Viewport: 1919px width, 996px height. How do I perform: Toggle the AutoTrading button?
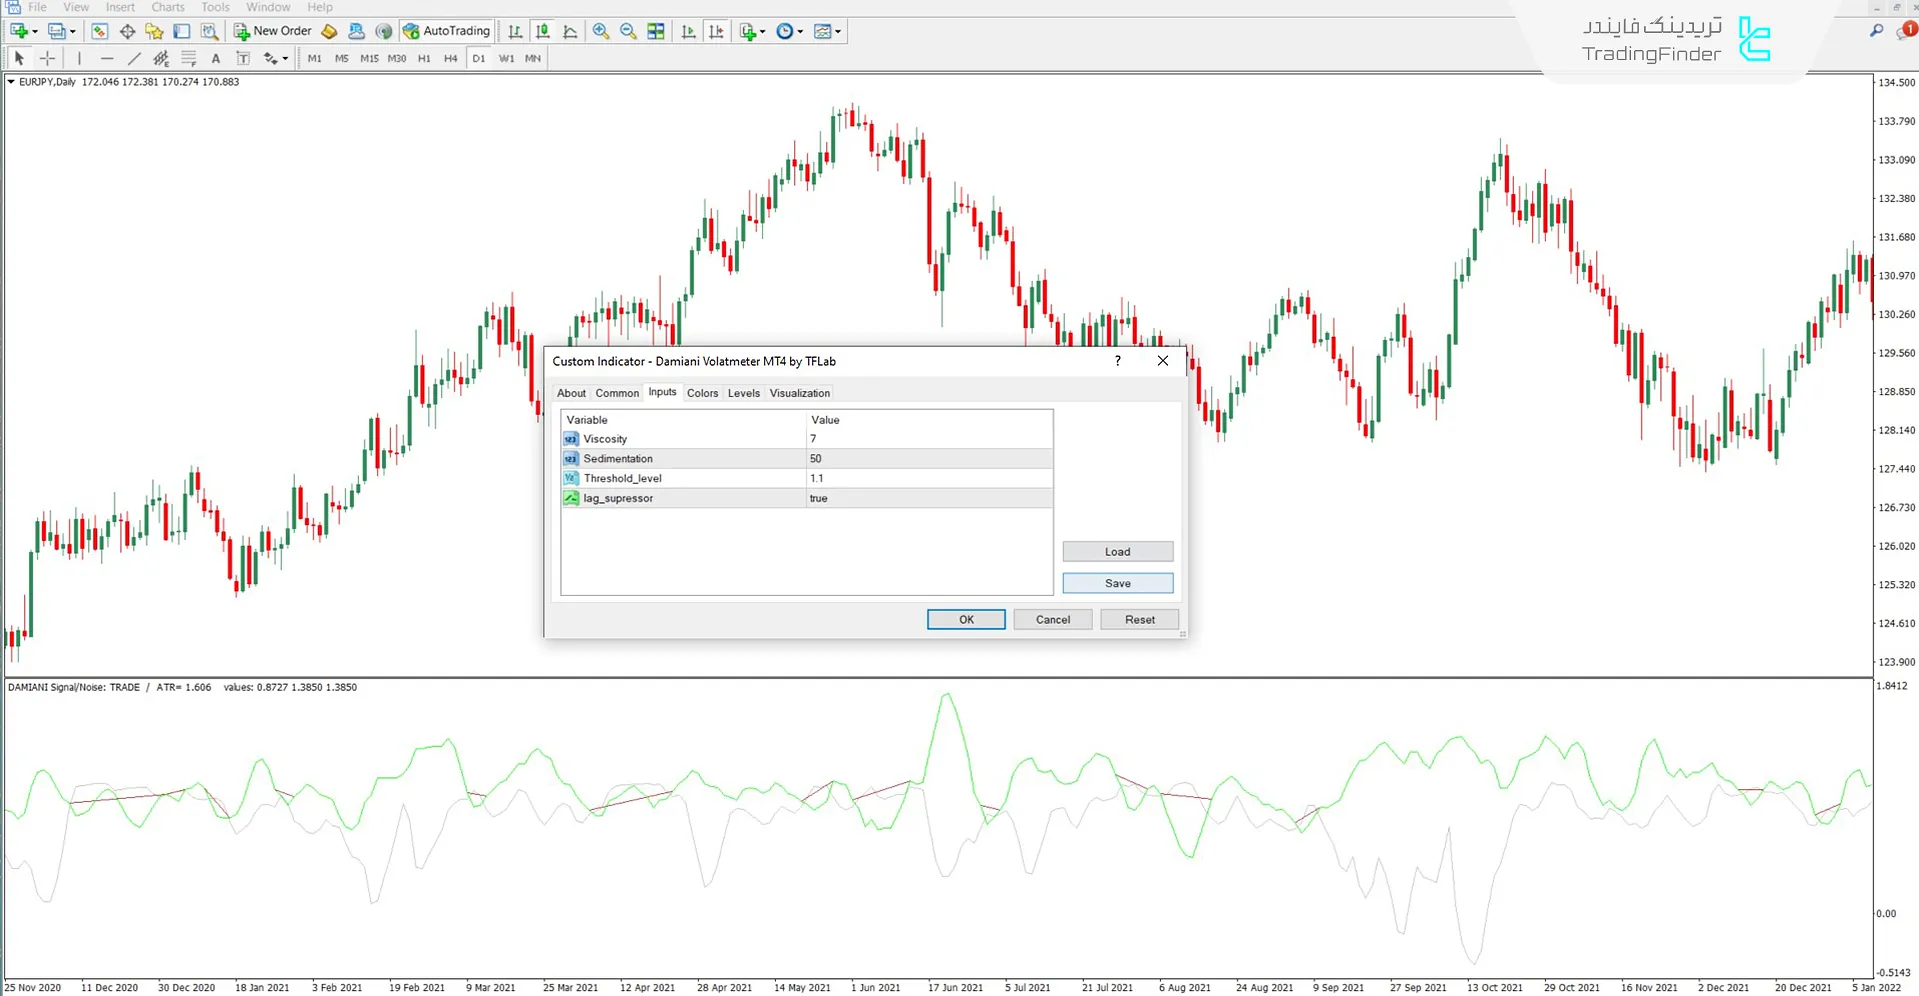point(447,31)
